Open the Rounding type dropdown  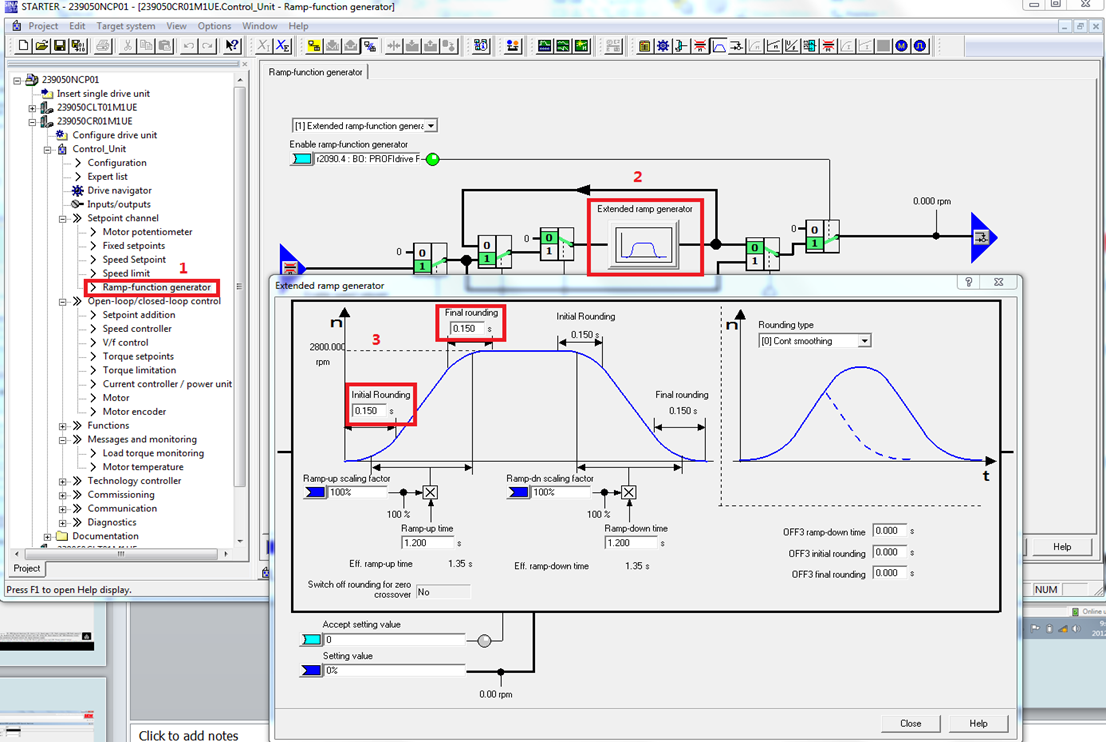[864, 341]
